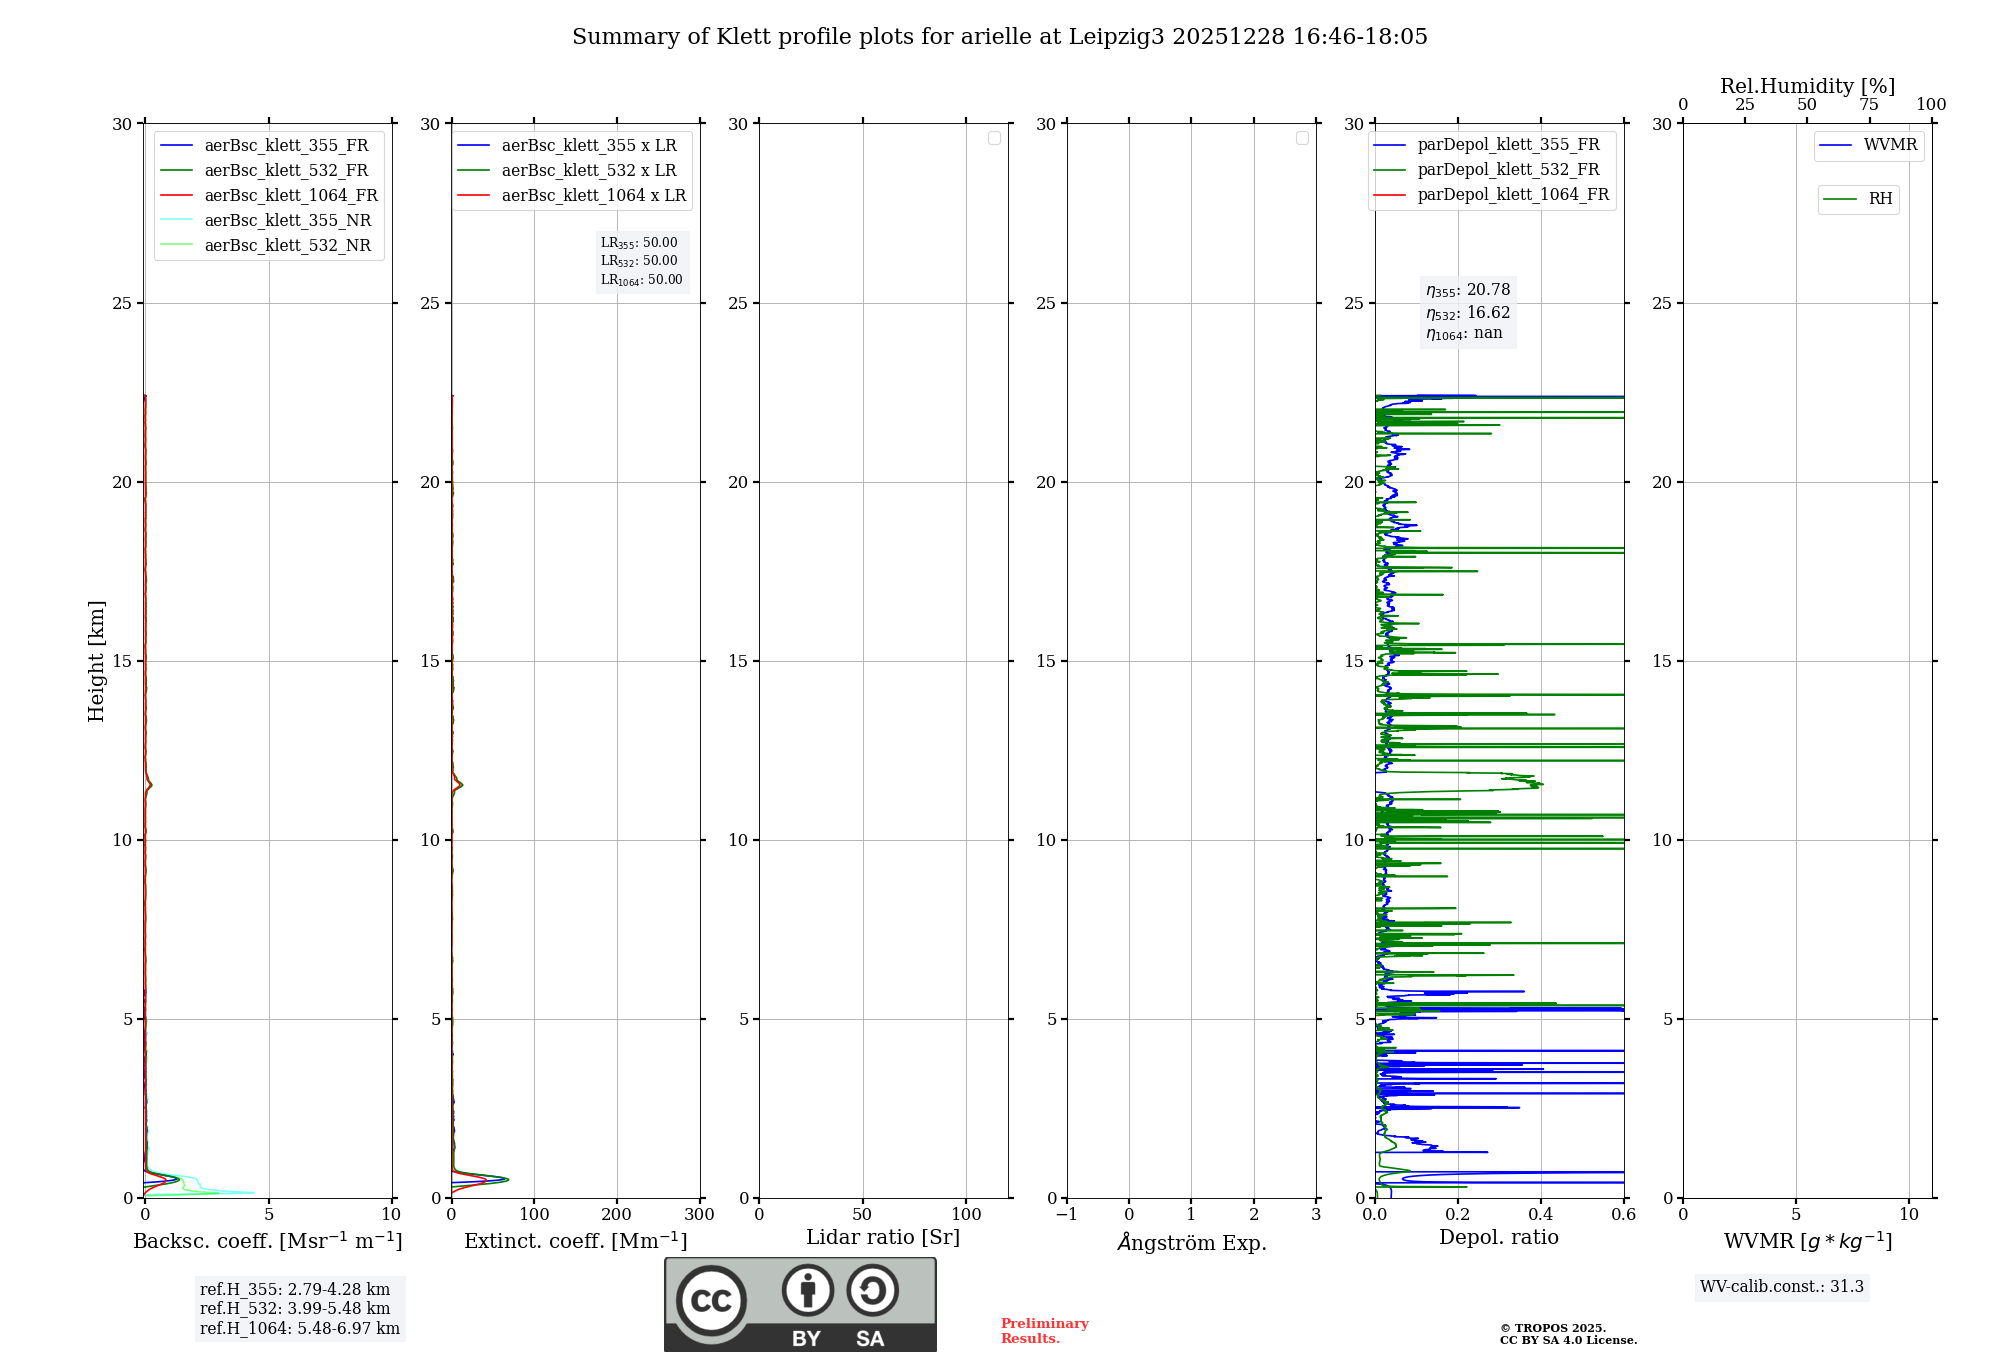Click the depolarization eta values annotation box
This screenshot has width=2000, height=1360.
pyautogui.click(x=1467, y=312)
